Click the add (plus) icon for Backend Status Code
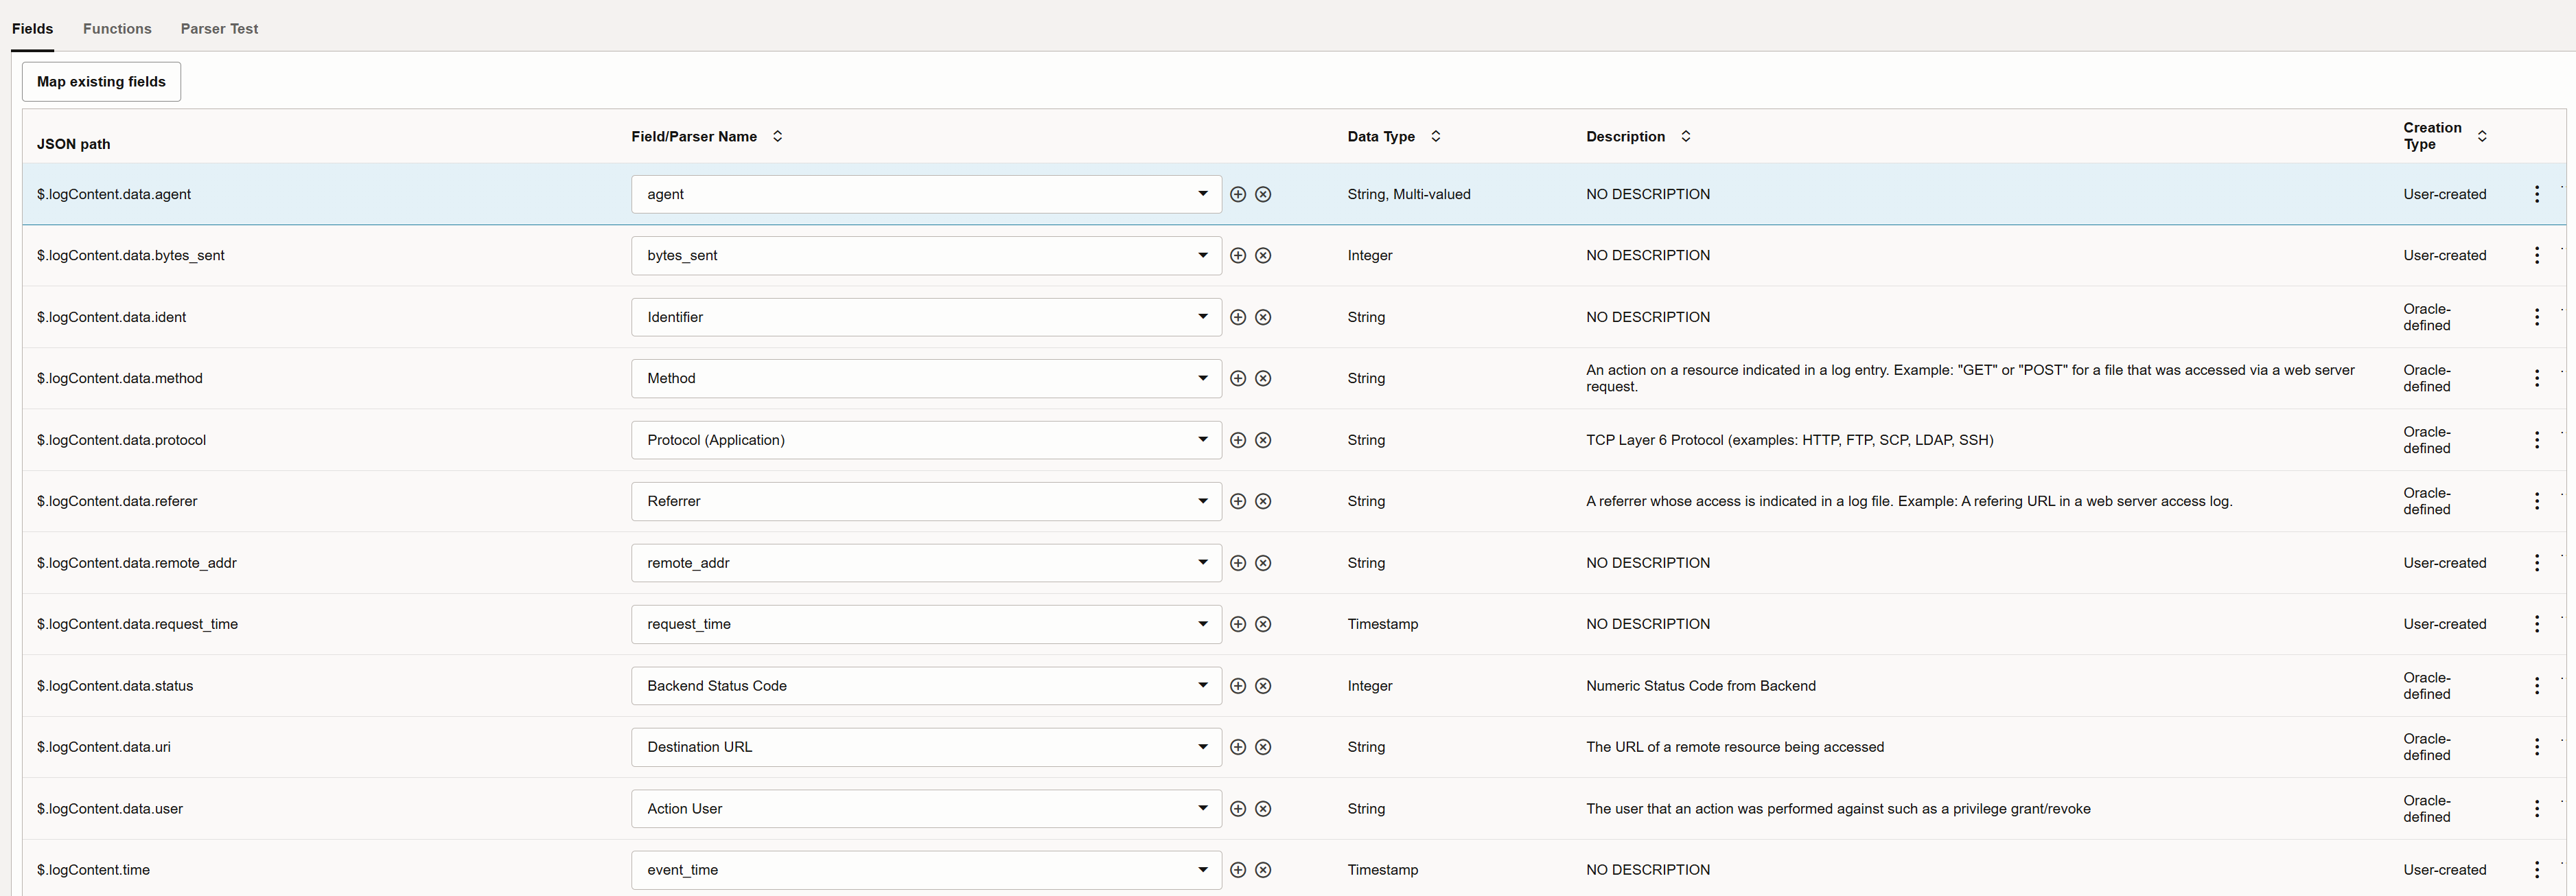This screenshot has height=896, width=2576. click(x=1238, y=686)
